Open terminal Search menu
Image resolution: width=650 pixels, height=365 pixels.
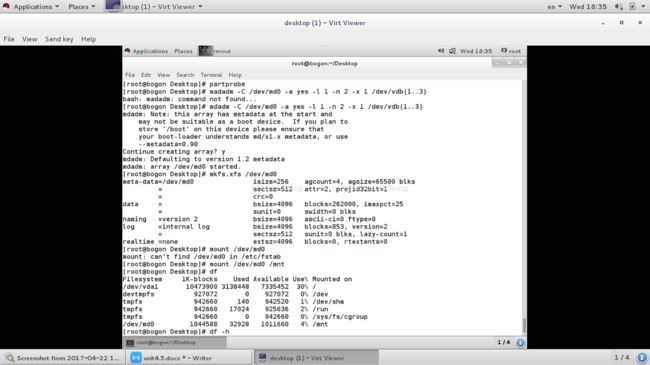coord(185,75)
